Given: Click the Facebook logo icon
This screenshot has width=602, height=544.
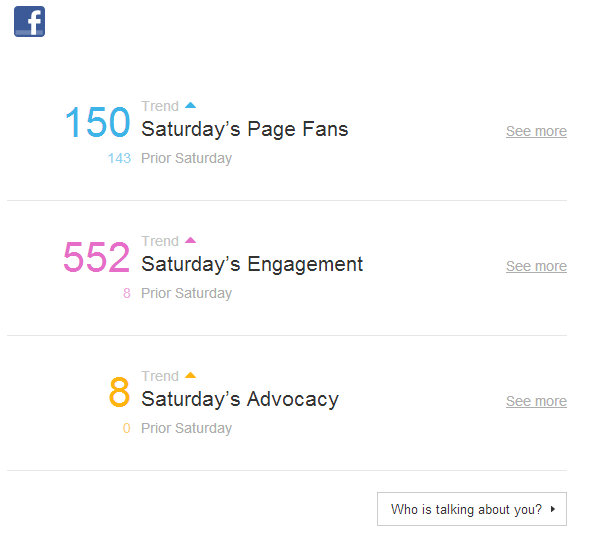Looking at the screenshot, I should click(30, 21).
